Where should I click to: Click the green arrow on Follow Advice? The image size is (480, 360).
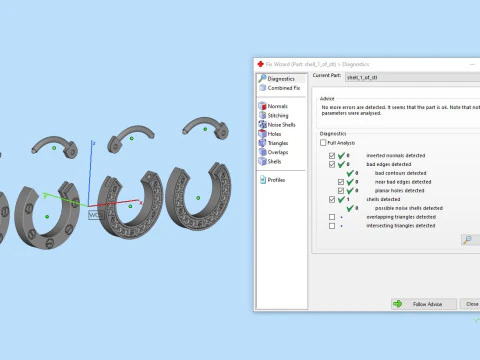(397, 304)
